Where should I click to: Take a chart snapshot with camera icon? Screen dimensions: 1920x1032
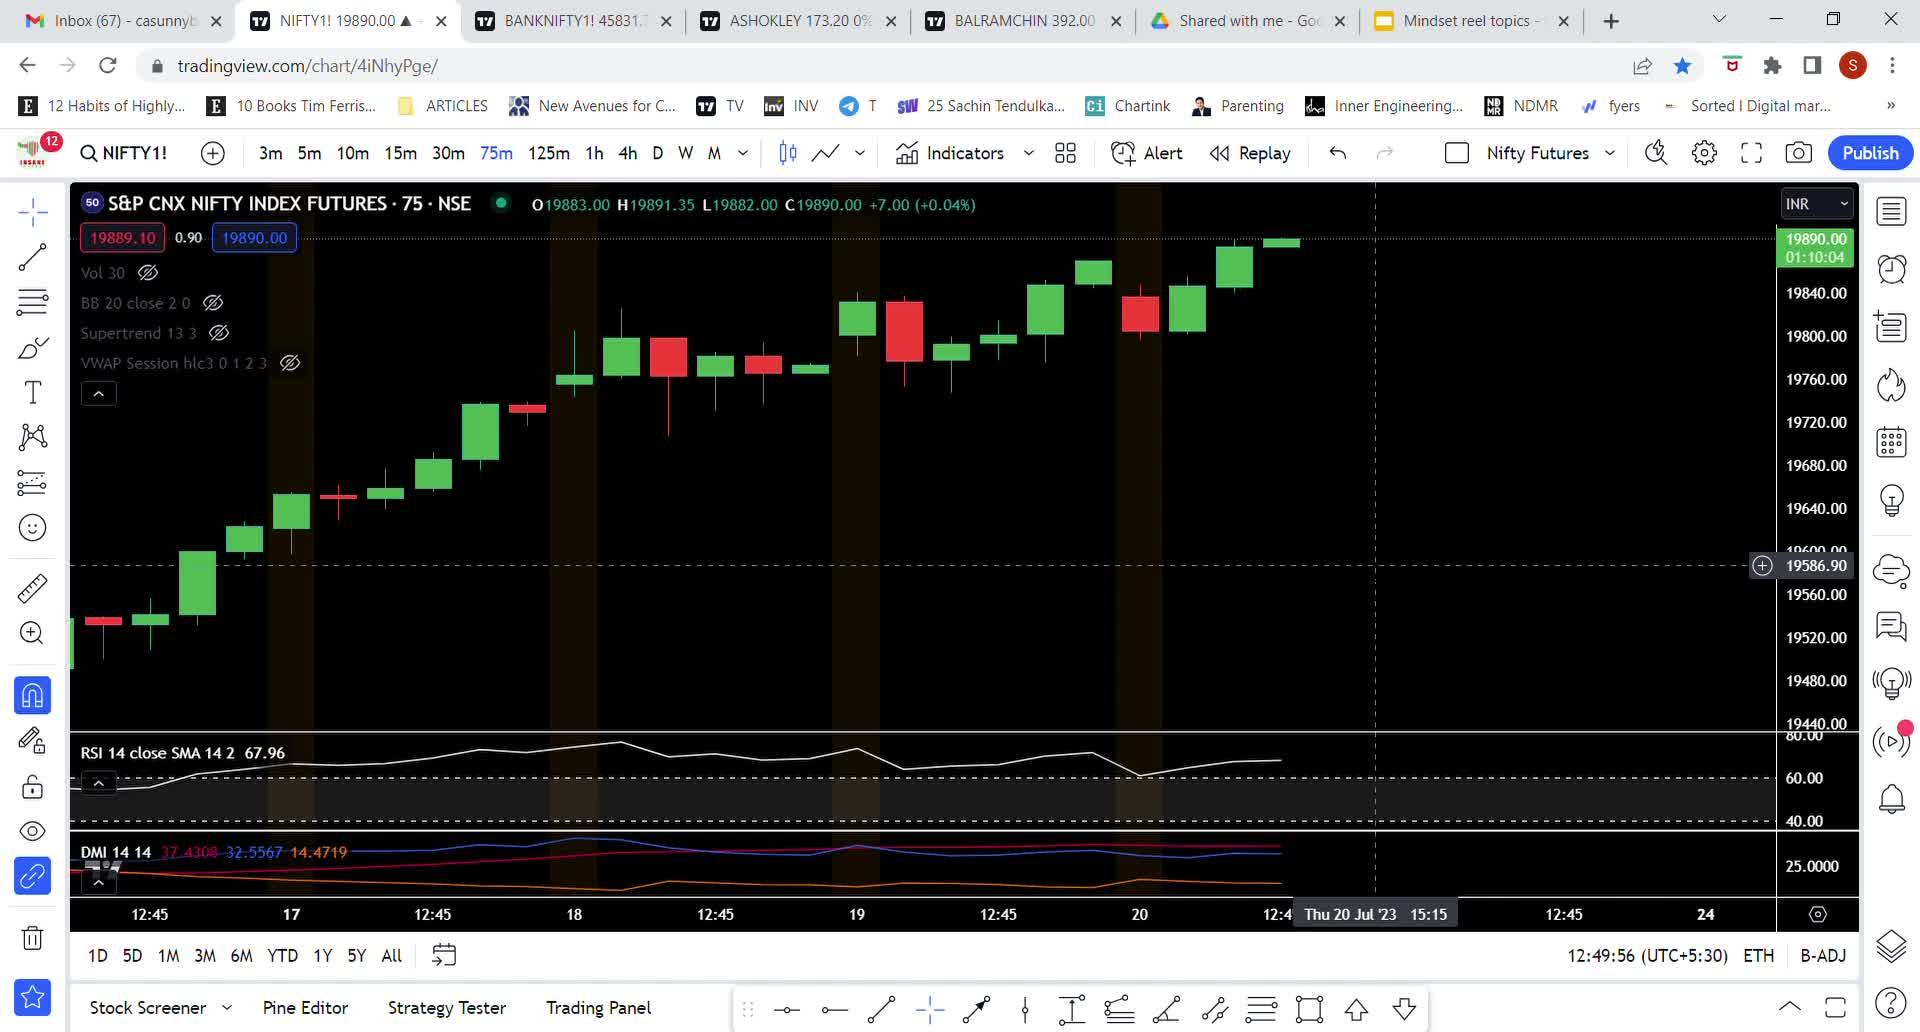[1798, 153]
